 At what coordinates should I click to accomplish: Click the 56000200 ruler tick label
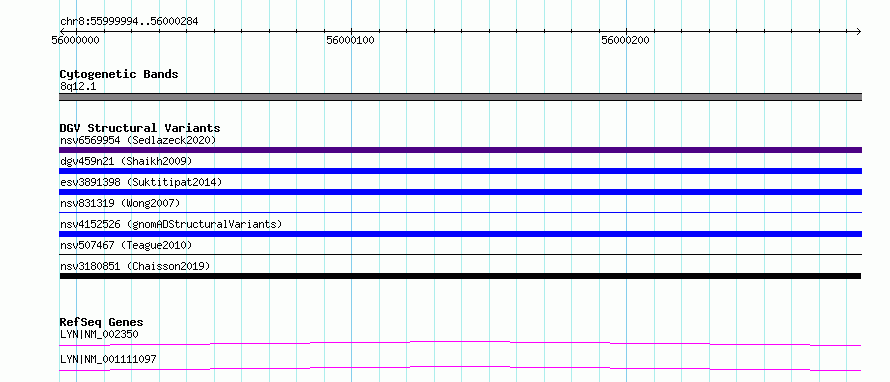coord(625,40)
